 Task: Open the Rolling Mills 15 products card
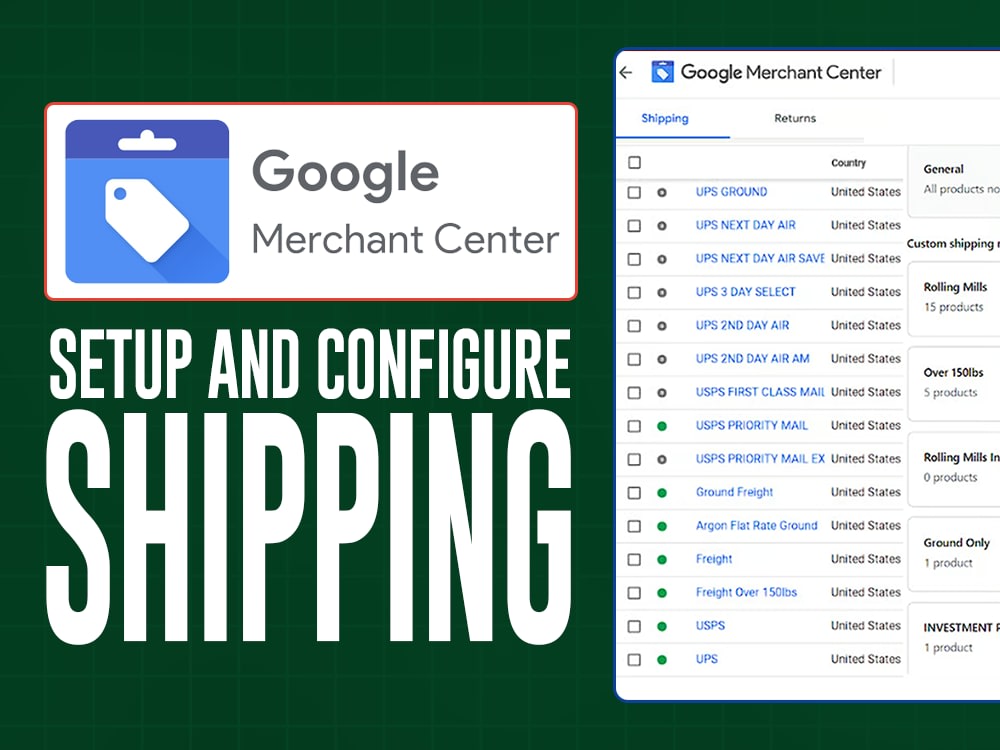(x=955, y=298)
